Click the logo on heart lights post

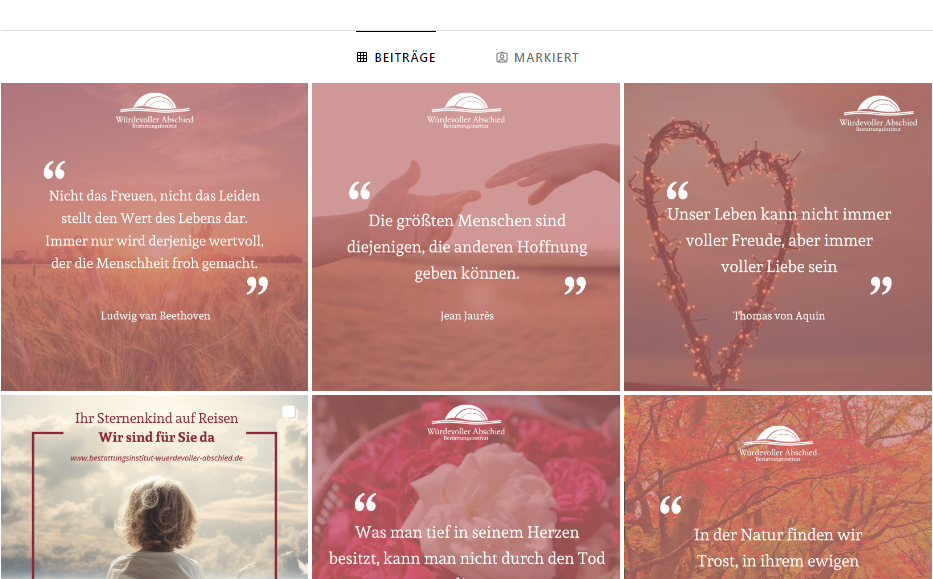click(x=878, y=113)
